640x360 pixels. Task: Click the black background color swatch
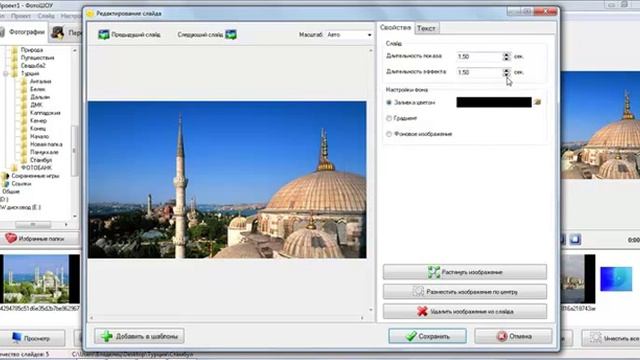494,102
